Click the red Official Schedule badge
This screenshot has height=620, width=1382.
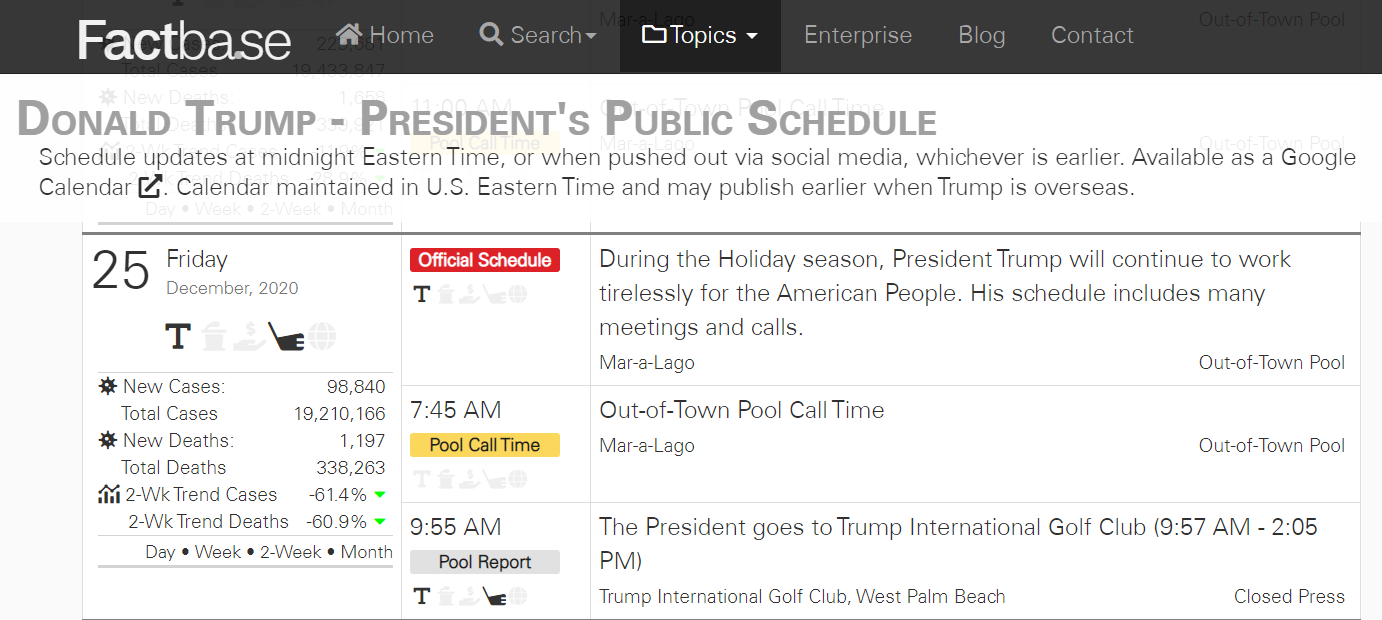point(485,260)
